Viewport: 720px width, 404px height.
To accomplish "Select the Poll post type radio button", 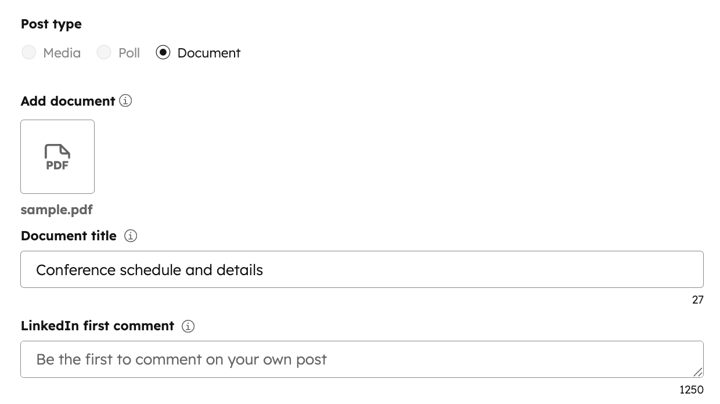I will (x=104, y=53).
